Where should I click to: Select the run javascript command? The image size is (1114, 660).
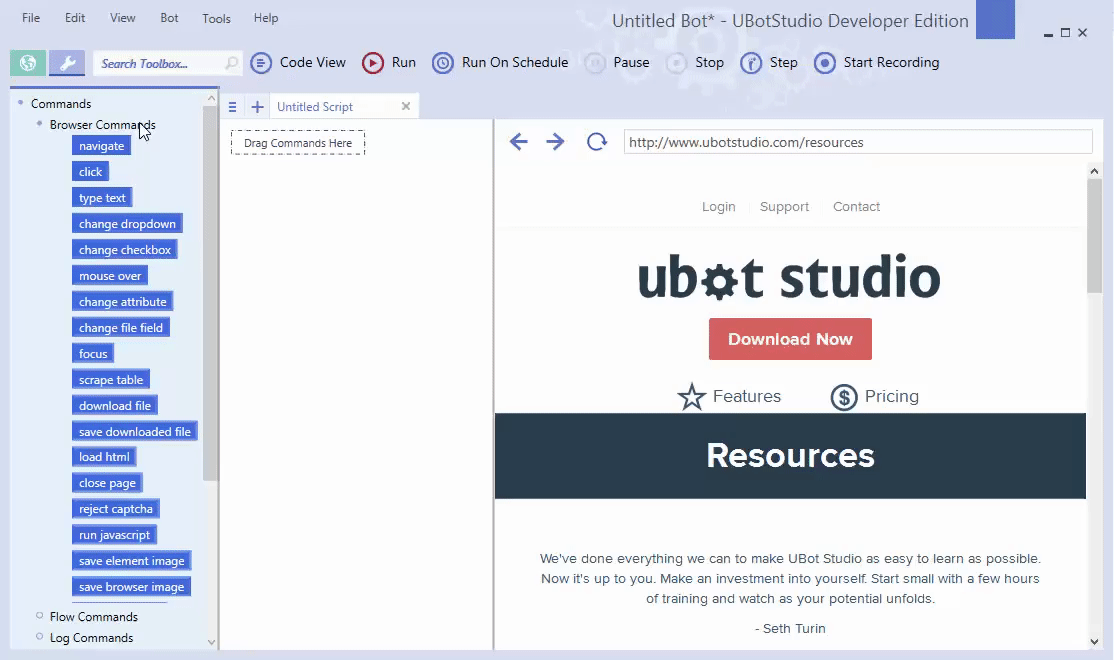point(114,535)
